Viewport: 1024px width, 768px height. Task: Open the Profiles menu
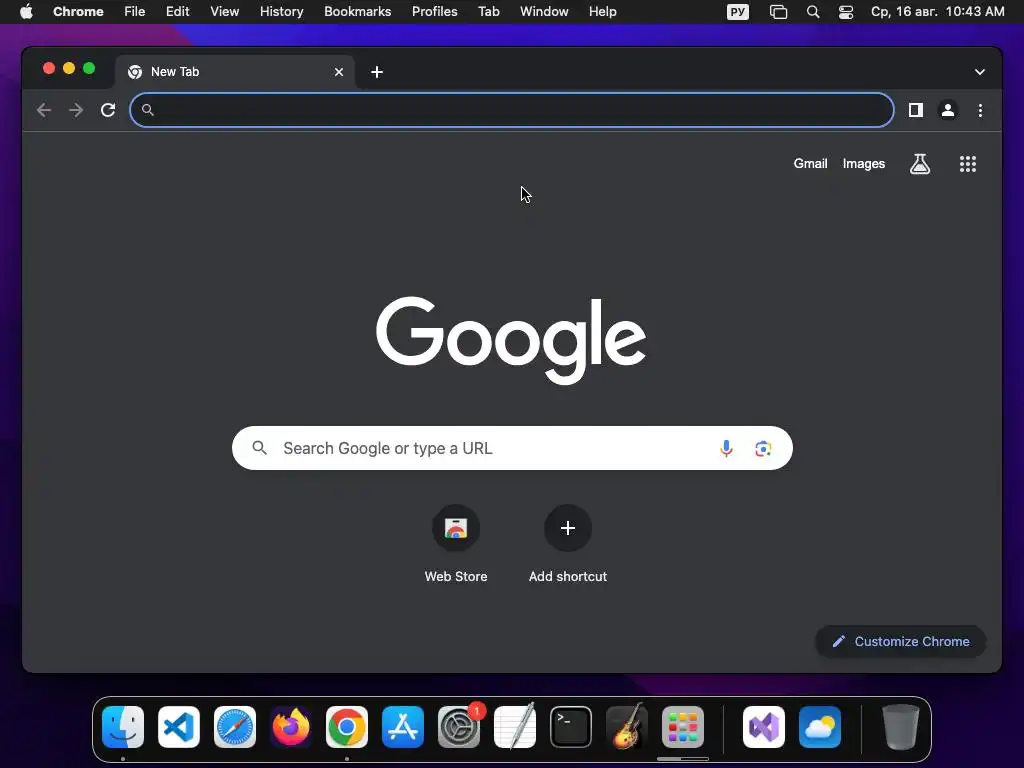coord(434,12)
